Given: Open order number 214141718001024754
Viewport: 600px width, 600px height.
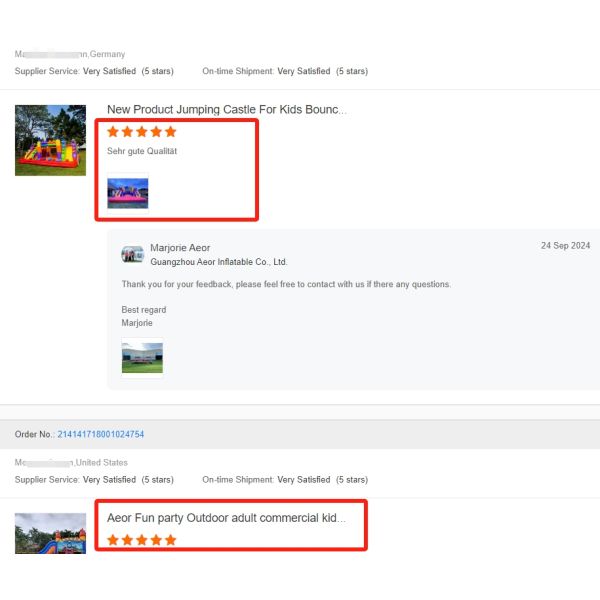Looking at the screenshot, I should point(101,434).
